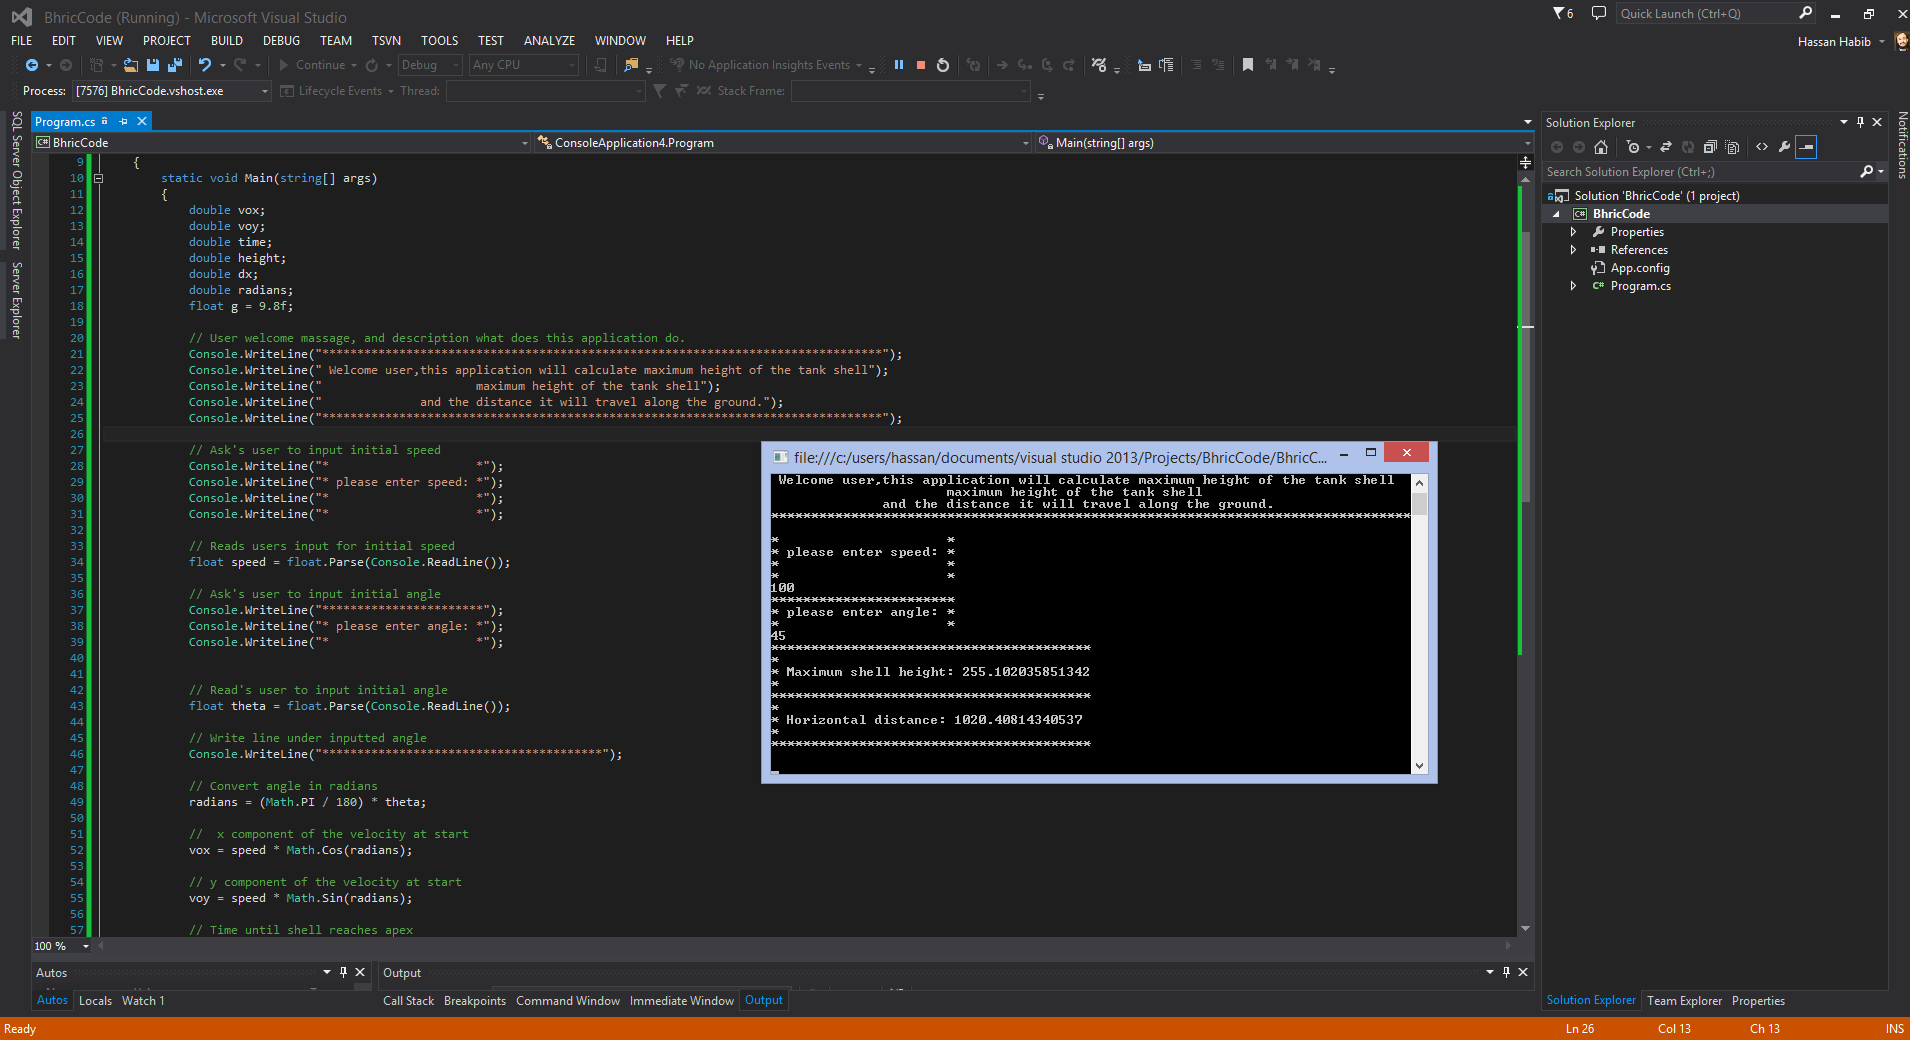This screenshot has height=1040, width=1910.
Task: Click Show All Files icon
Action: click(x=1733, y=147)
